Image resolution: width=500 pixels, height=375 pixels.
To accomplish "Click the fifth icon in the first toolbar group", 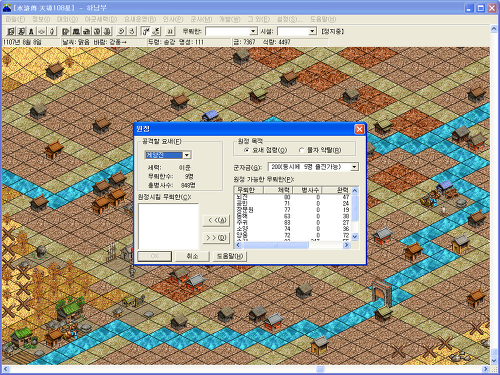I will tap(52, 31).
